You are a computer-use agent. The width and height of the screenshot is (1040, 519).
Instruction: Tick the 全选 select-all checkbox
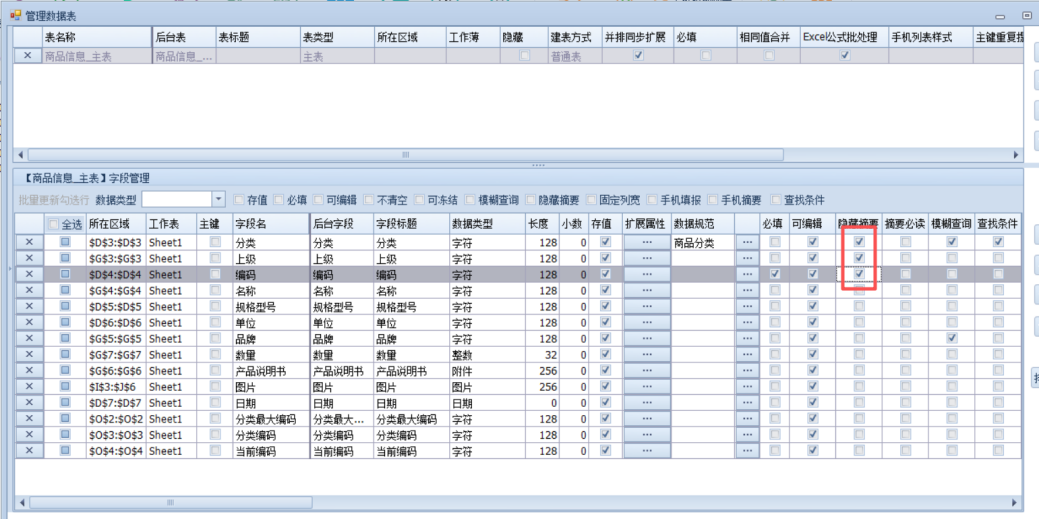54,225
